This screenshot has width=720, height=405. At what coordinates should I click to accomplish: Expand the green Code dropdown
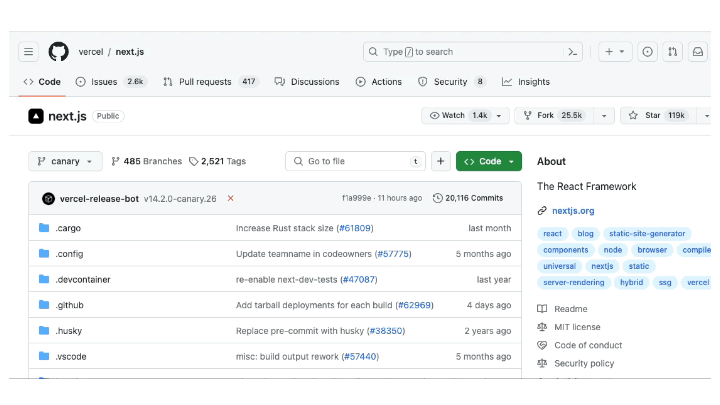tap(489, 161)
